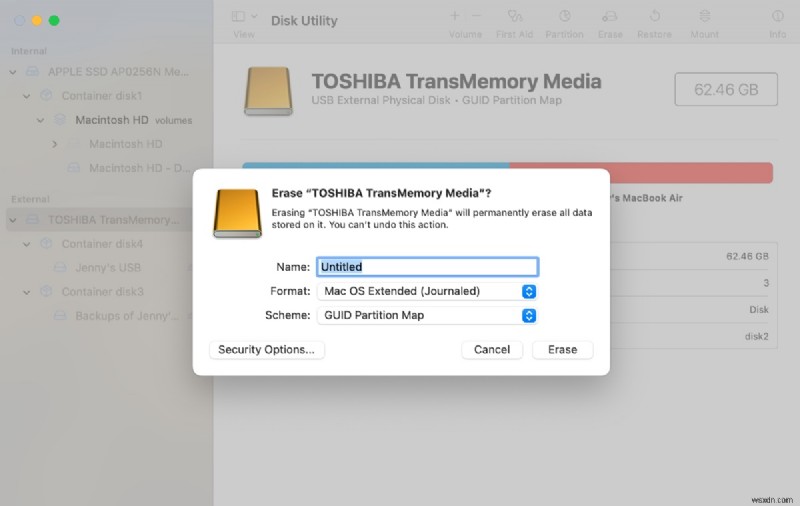Click the Erase button in dialog
The width and height of the screenshot is (800, 506).
(x=562, y=349)
